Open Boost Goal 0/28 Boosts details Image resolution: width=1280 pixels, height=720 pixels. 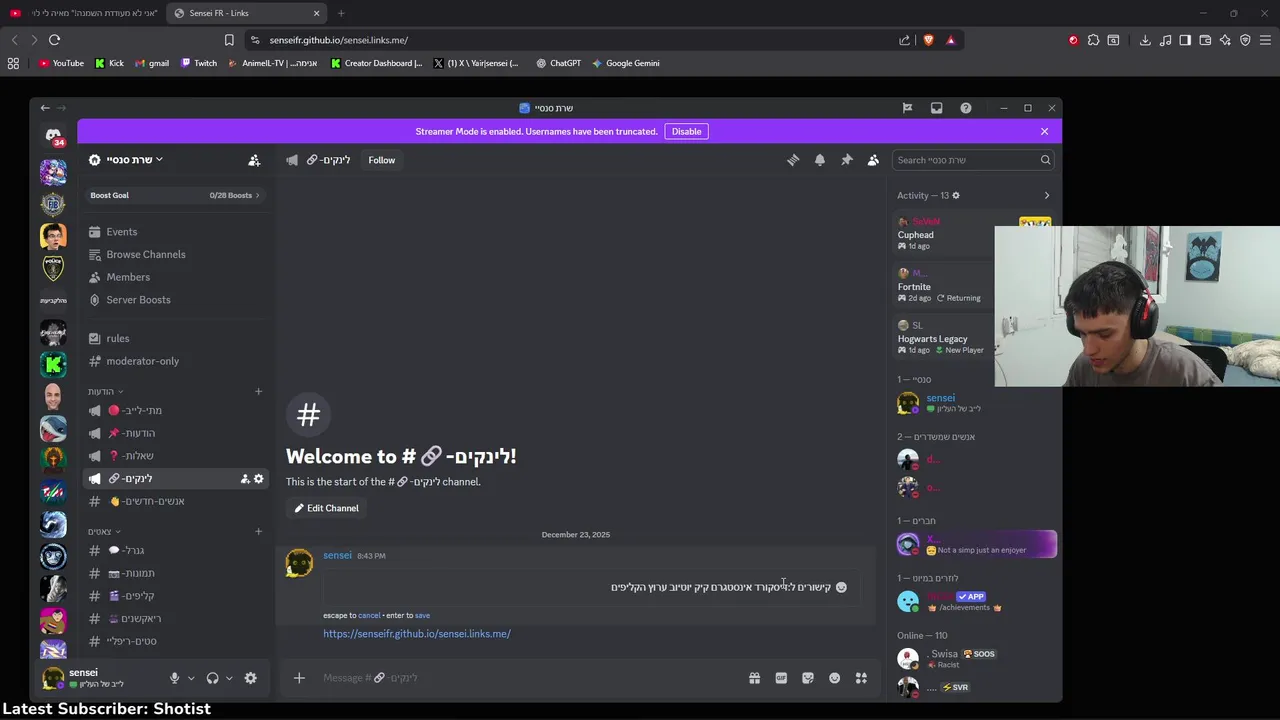pos(175,195)
